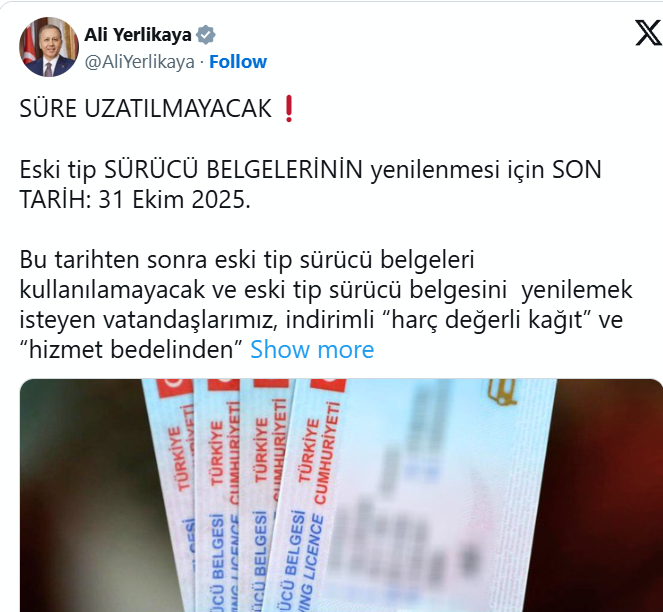Open the X logo icon

pyautogui.click(x=648, y=33)
